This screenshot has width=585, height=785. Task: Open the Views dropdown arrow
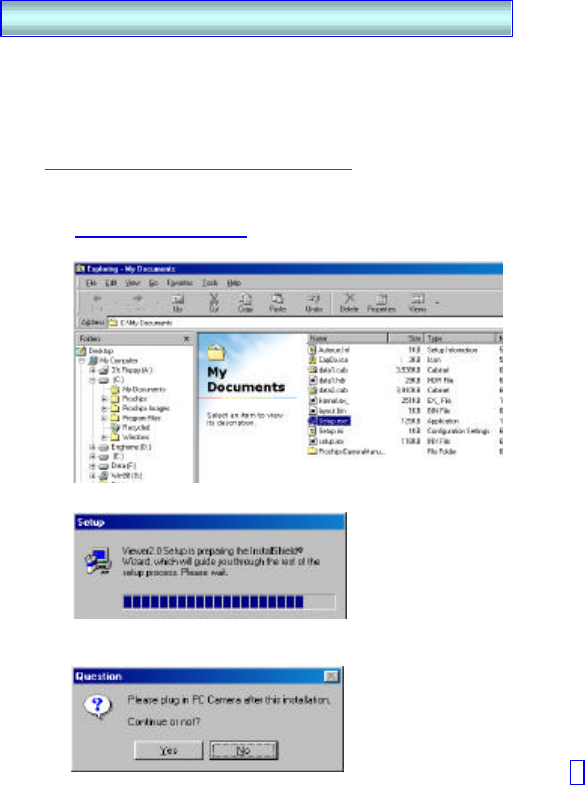pyautogui.click(x=437, y=303)
